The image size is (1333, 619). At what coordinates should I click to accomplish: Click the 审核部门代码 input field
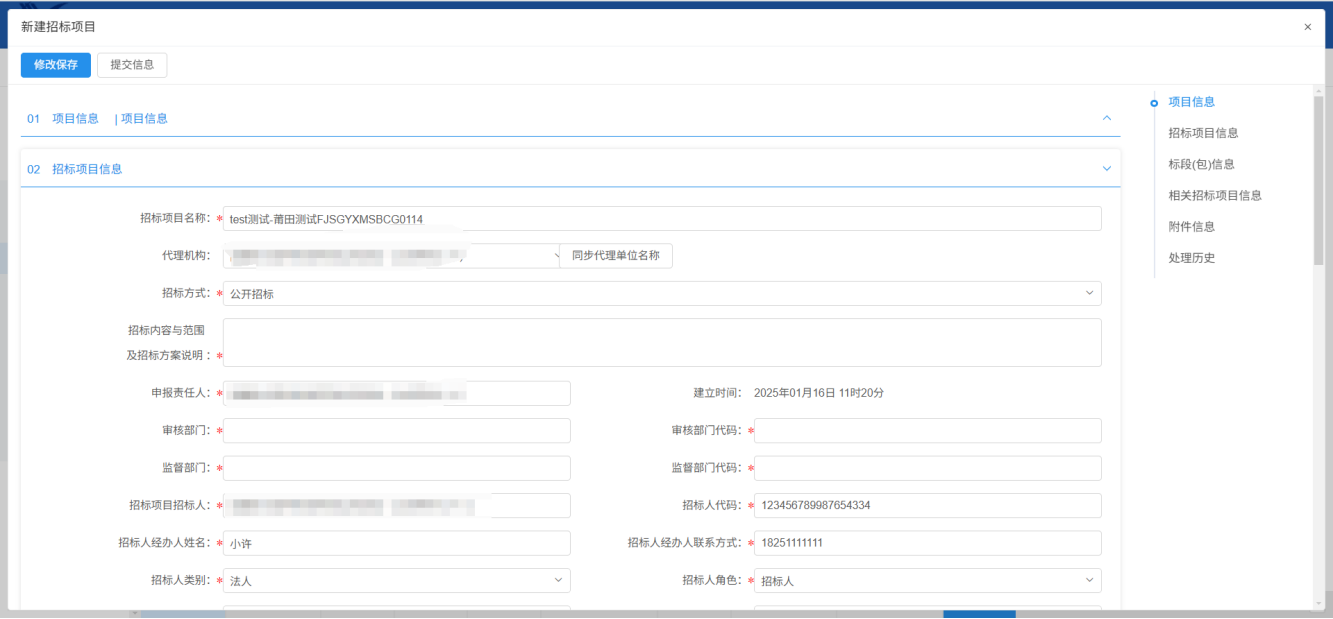pyautogui.click(x=927, y=431)
